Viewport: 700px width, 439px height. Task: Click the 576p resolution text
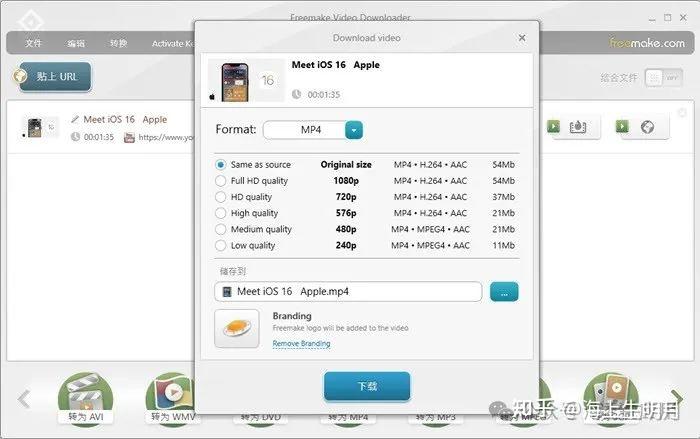coord(346,213)
